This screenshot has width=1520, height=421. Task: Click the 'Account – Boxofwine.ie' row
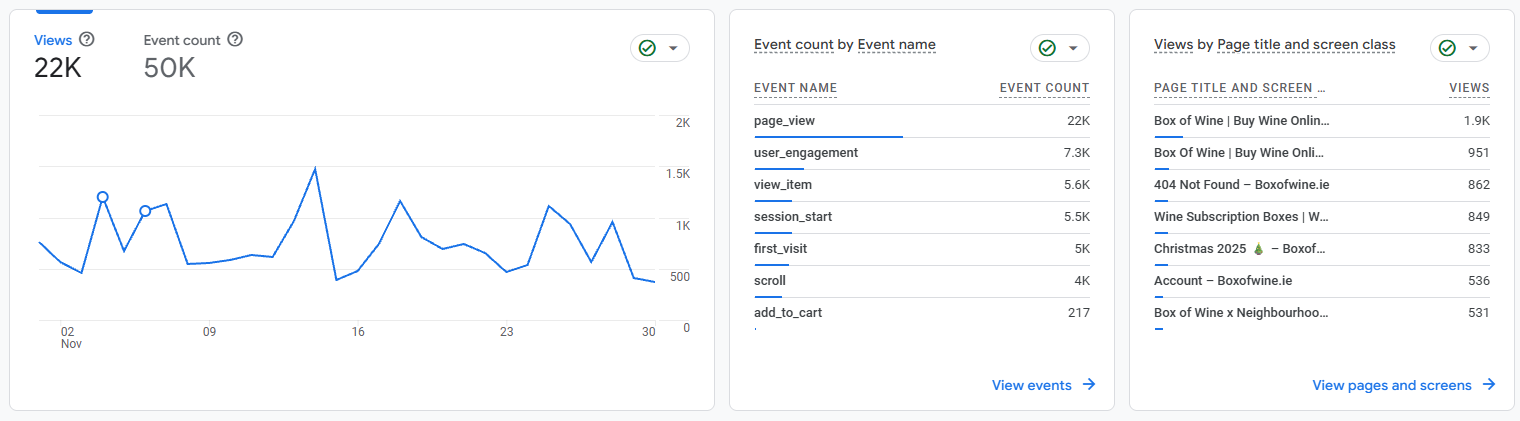[x=1322, y=281]
